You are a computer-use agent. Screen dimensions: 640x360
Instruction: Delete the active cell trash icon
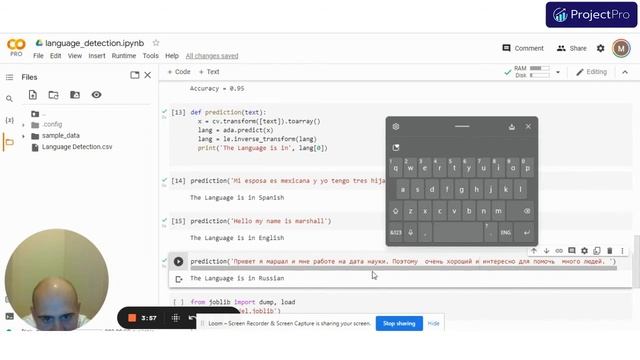(x=609, y=251)
